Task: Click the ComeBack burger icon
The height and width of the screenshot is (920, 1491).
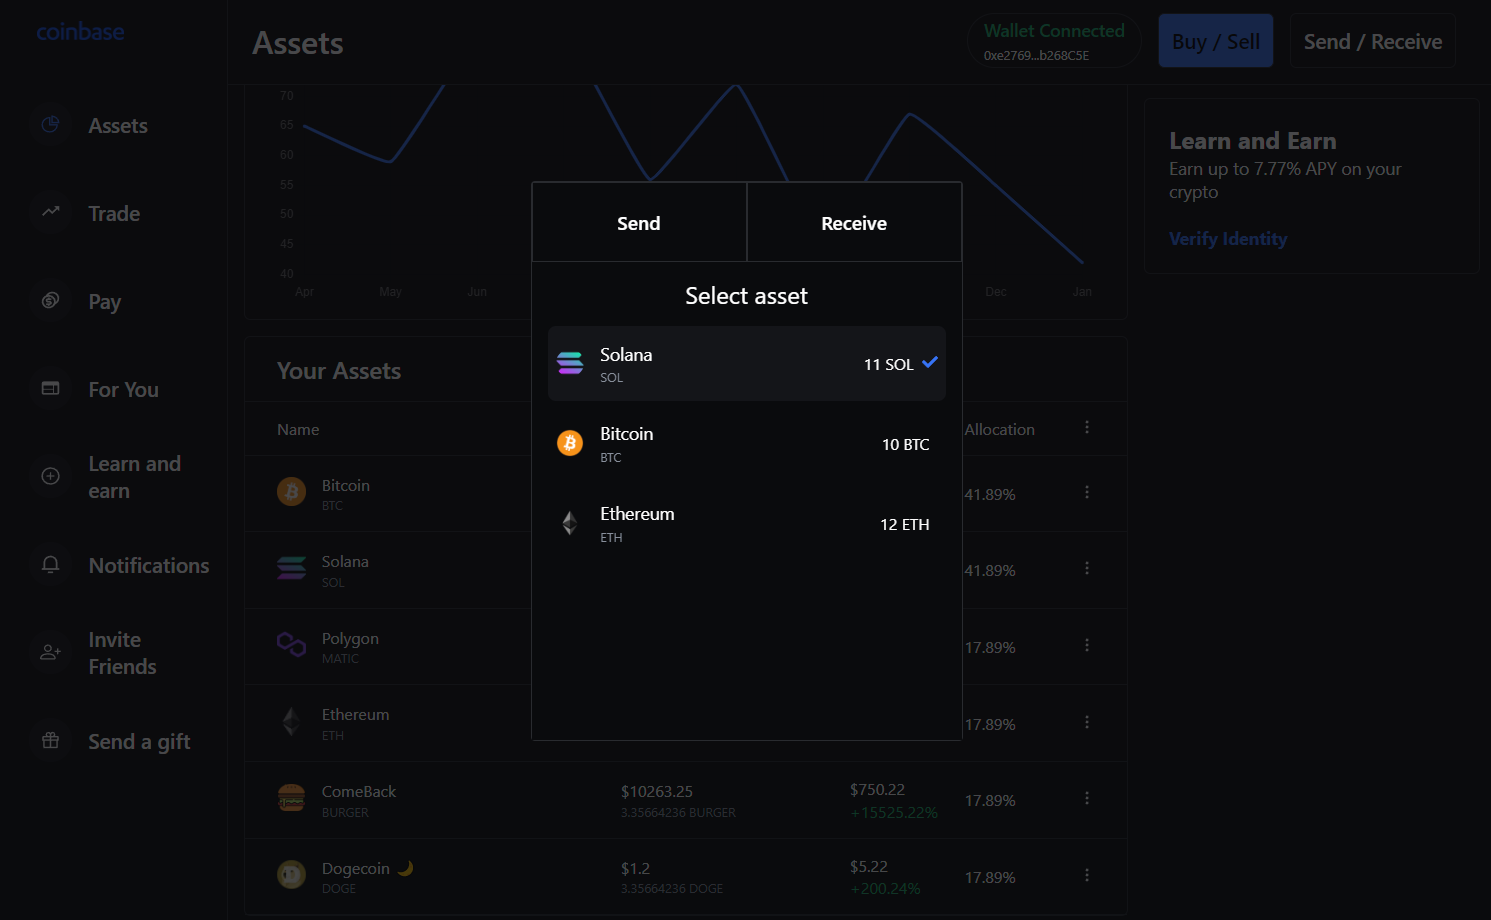Action: tap(291, 798)
